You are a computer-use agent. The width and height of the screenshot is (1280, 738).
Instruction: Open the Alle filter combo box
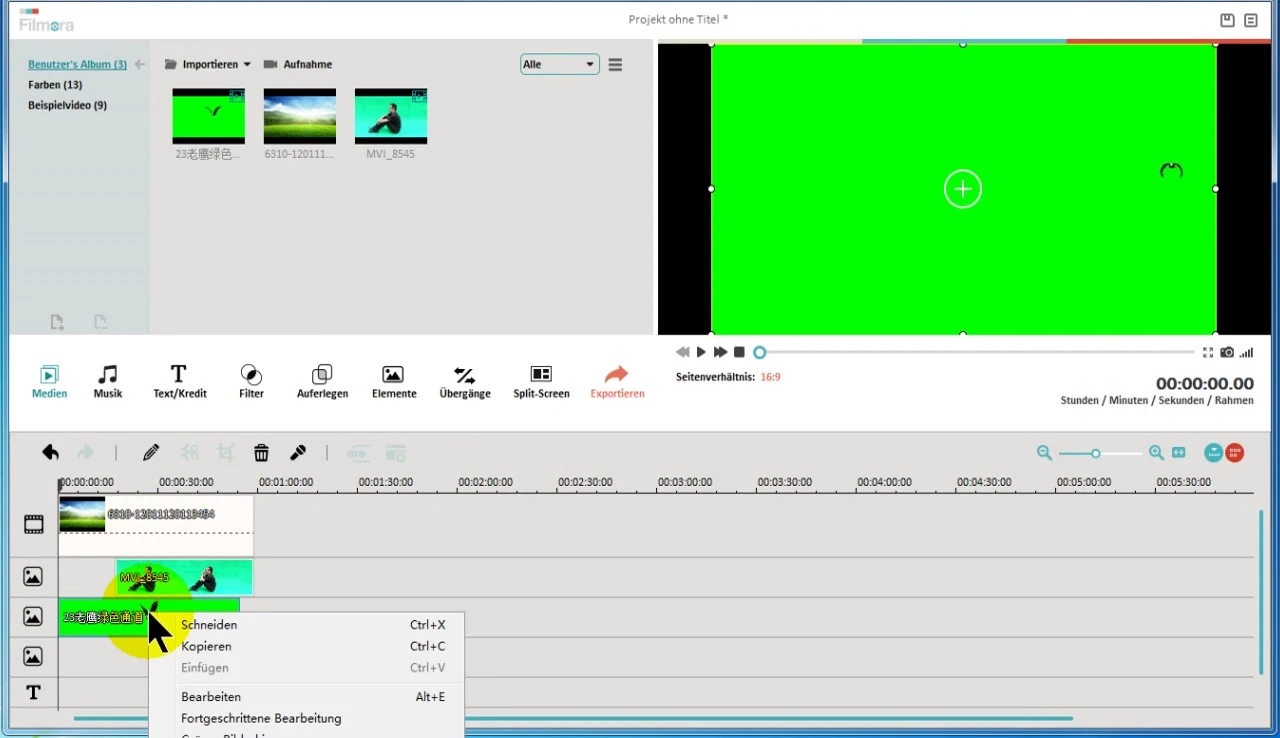(x=560, y=64)
